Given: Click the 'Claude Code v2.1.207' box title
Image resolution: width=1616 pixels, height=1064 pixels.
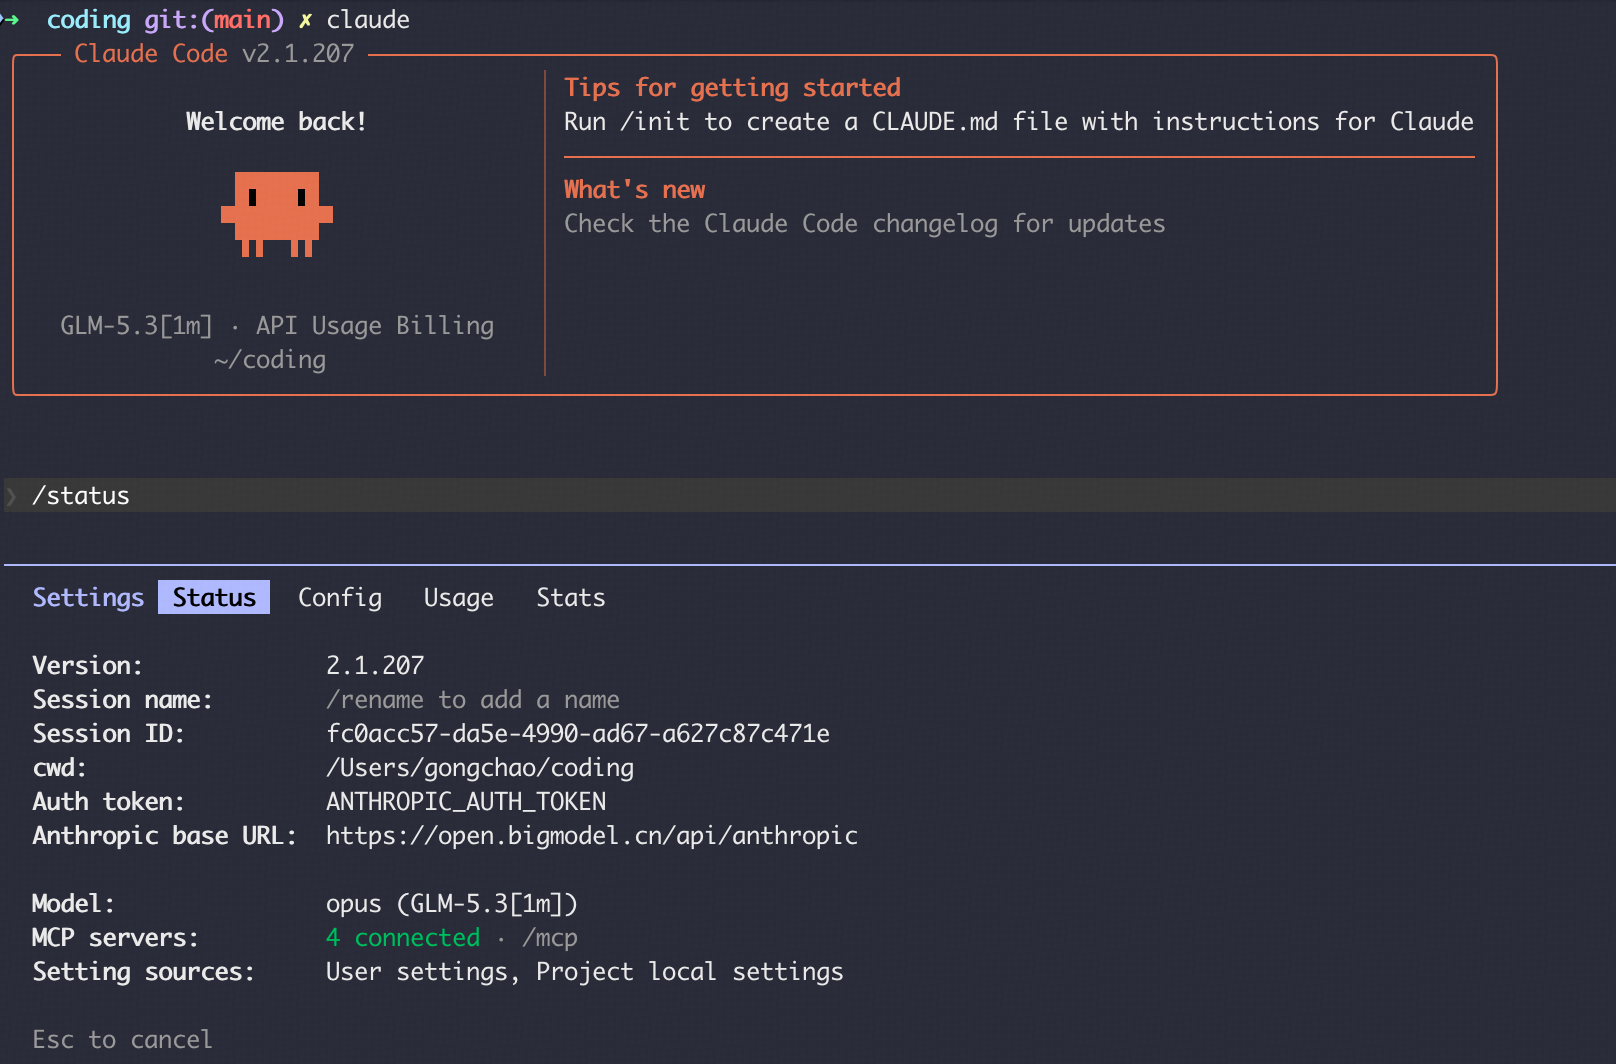Looking at the screenshot, I should (214, 54).
